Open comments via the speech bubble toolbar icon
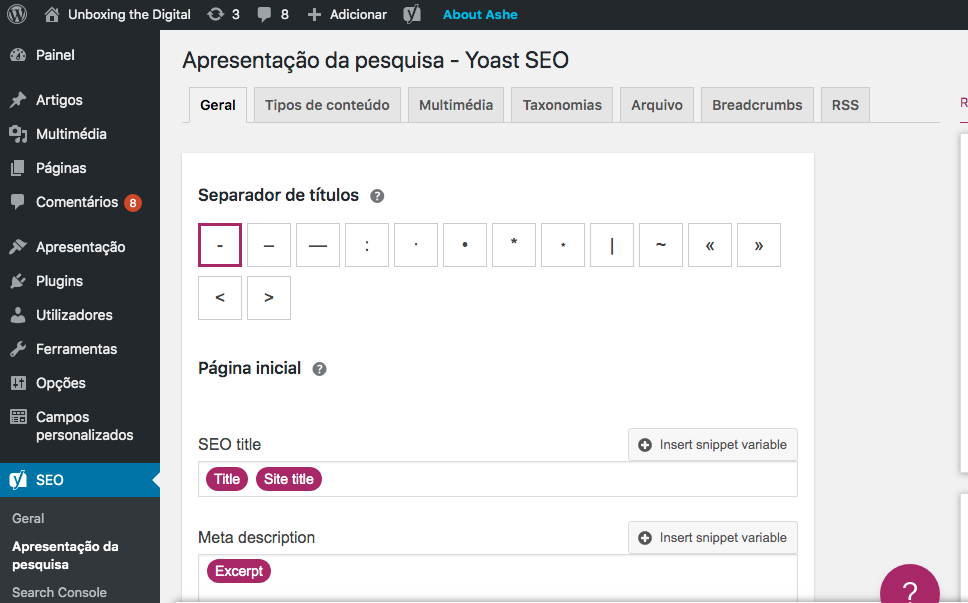Screen dimensions: 968x603 262,14
